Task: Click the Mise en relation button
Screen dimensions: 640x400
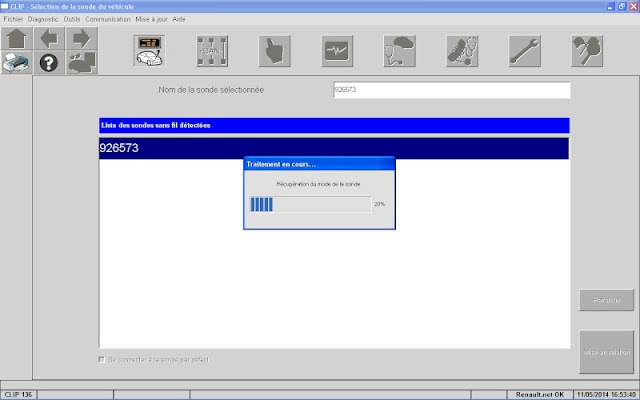Action: (x=607, y=352)
